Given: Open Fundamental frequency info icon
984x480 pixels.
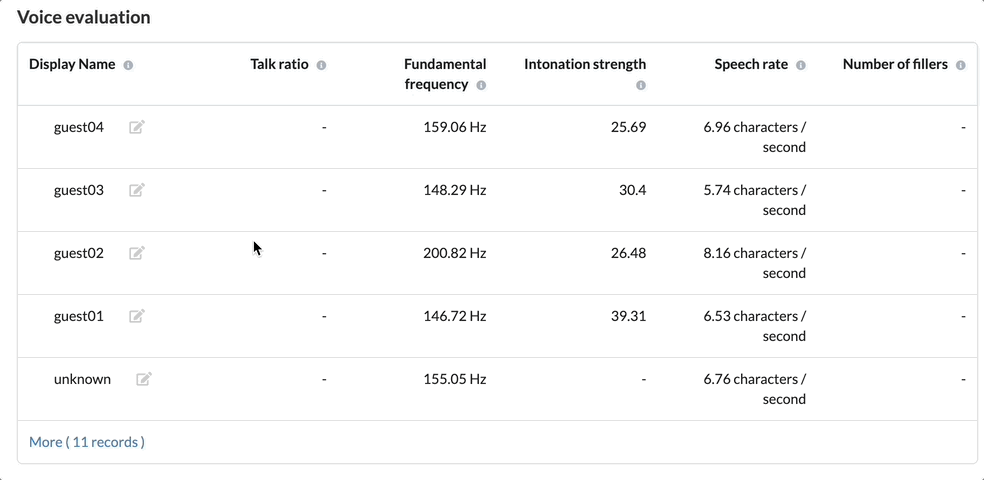Looking at the screenshot, I should pos(481,85).
